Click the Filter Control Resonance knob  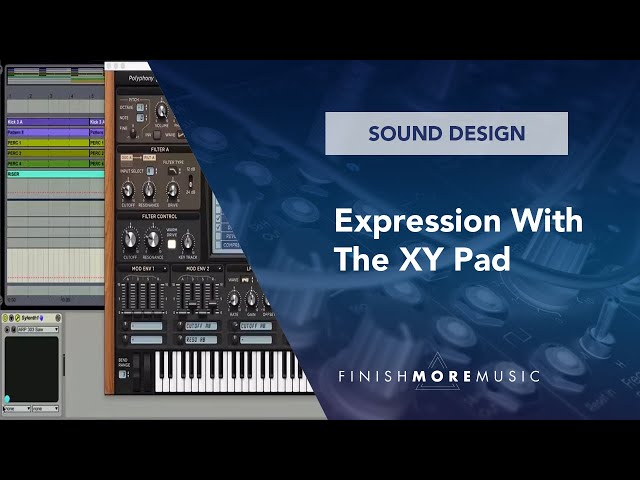click(153, 240)
